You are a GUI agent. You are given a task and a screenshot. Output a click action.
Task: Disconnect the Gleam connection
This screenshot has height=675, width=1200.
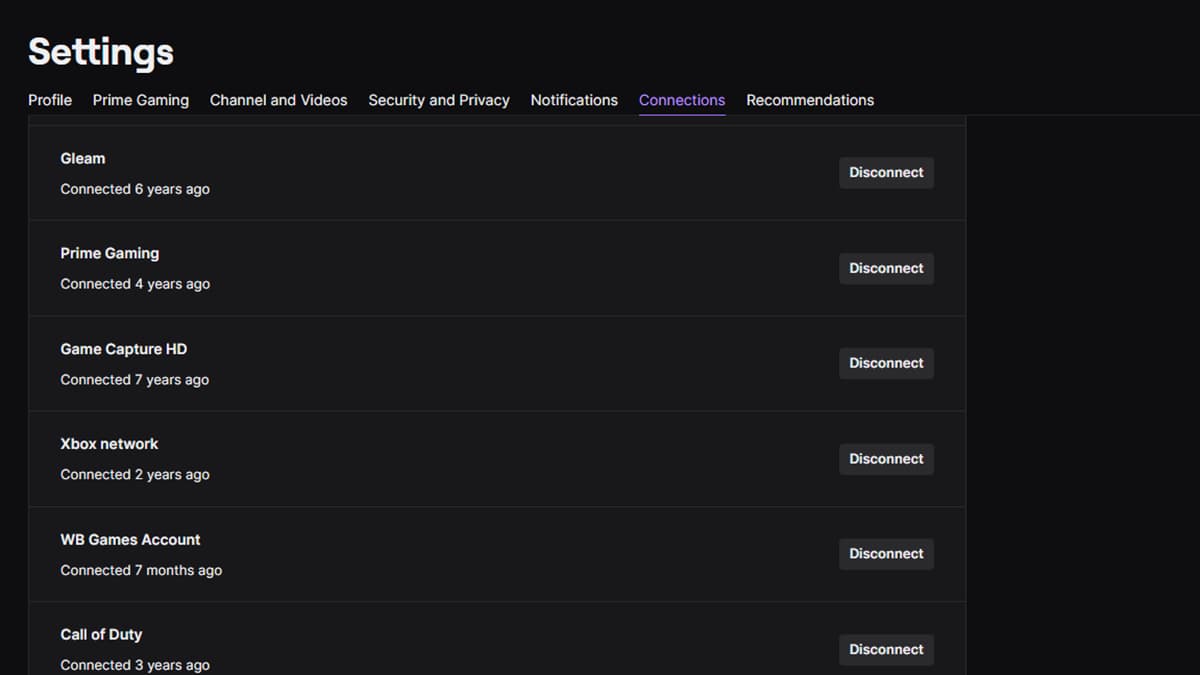pos(886,173)
